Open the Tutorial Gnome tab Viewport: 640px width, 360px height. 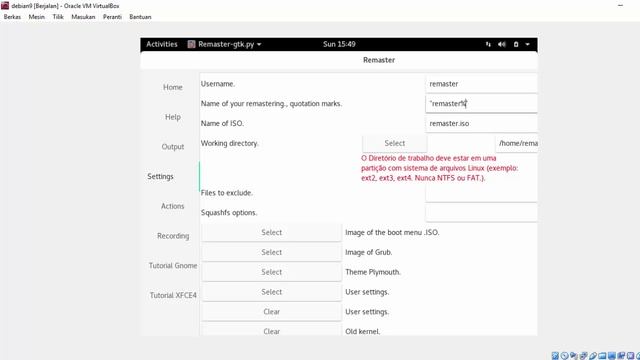pyautogui.click(x=173, y=266)
